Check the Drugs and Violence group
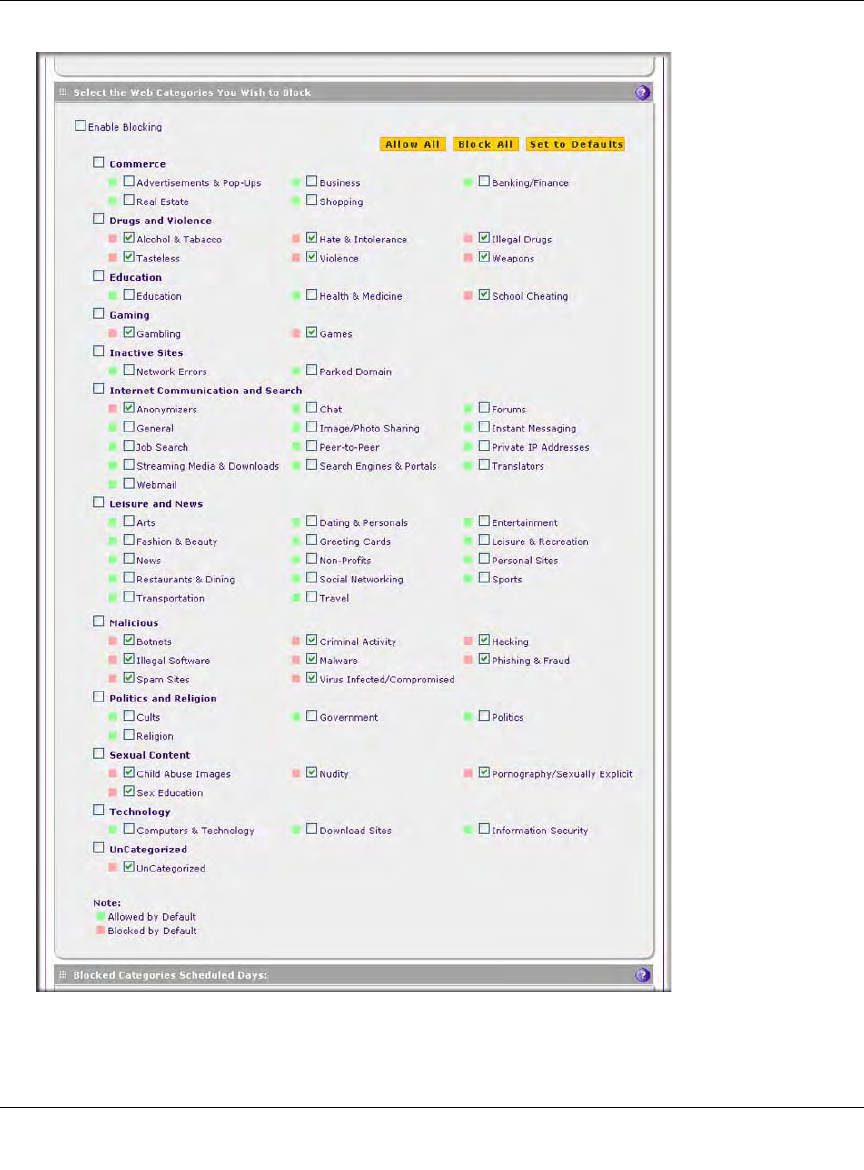This screenshot has width=864, height=1170. 98,219
